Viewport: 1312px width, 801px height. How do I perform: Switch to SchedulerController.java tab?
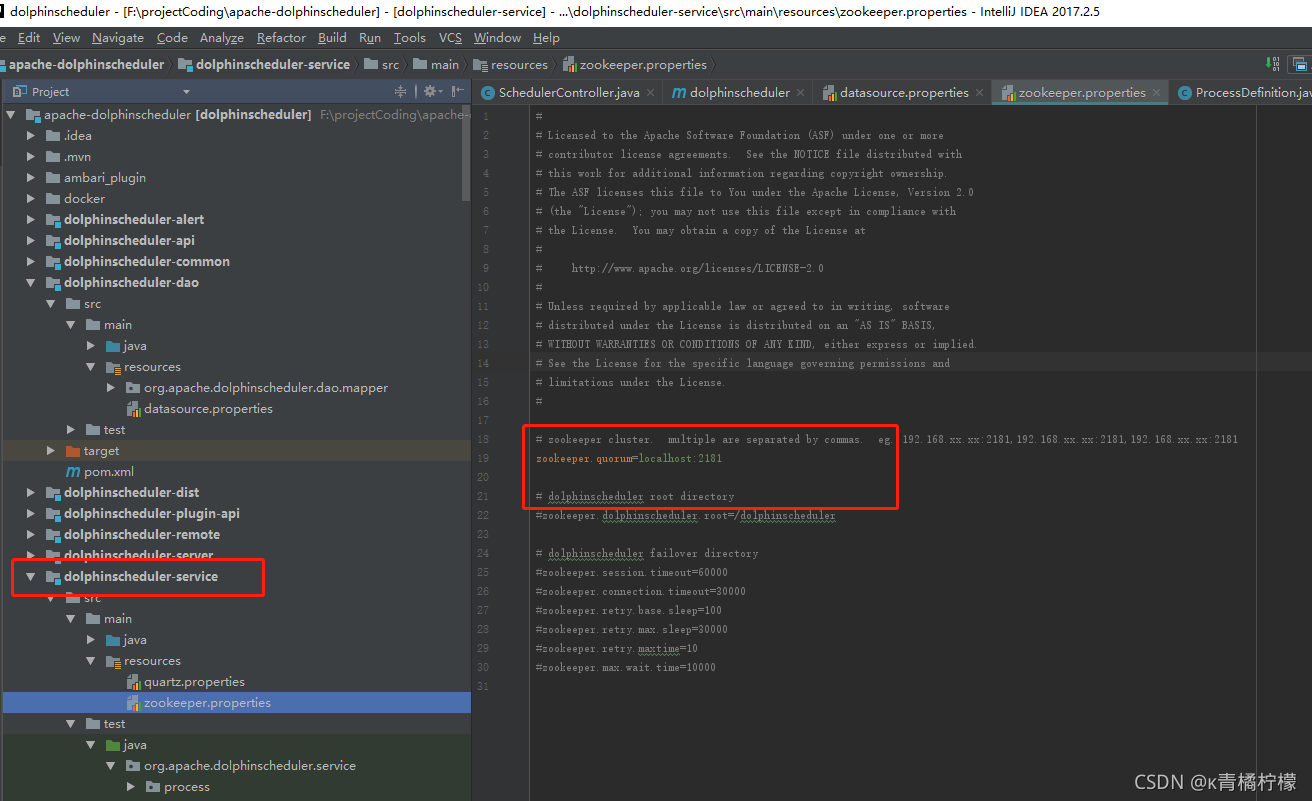[569, 93]
